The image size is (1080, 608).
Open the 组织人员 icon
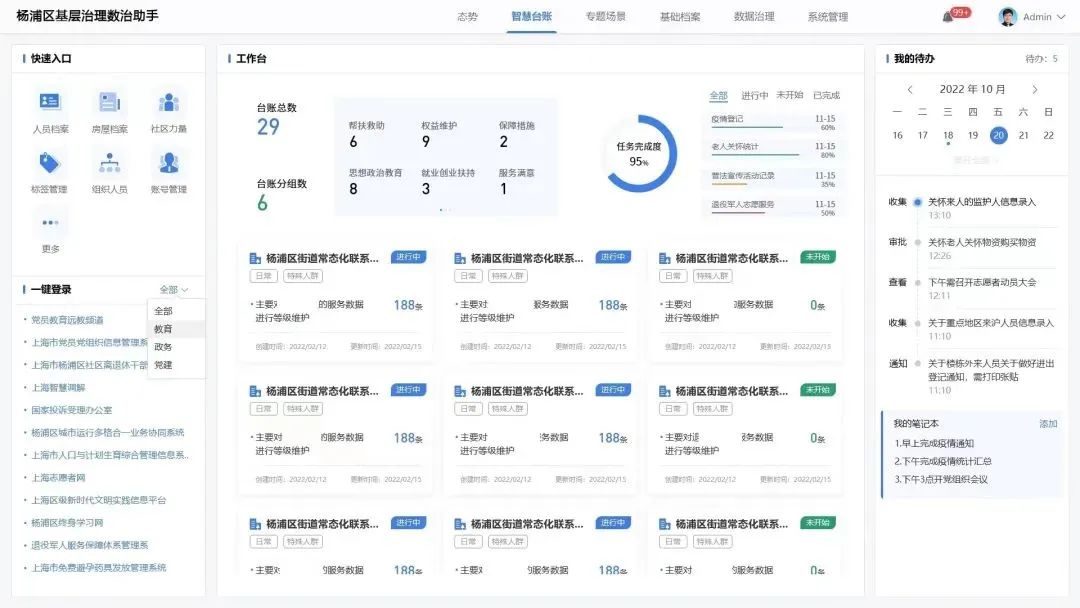[109, 163]
